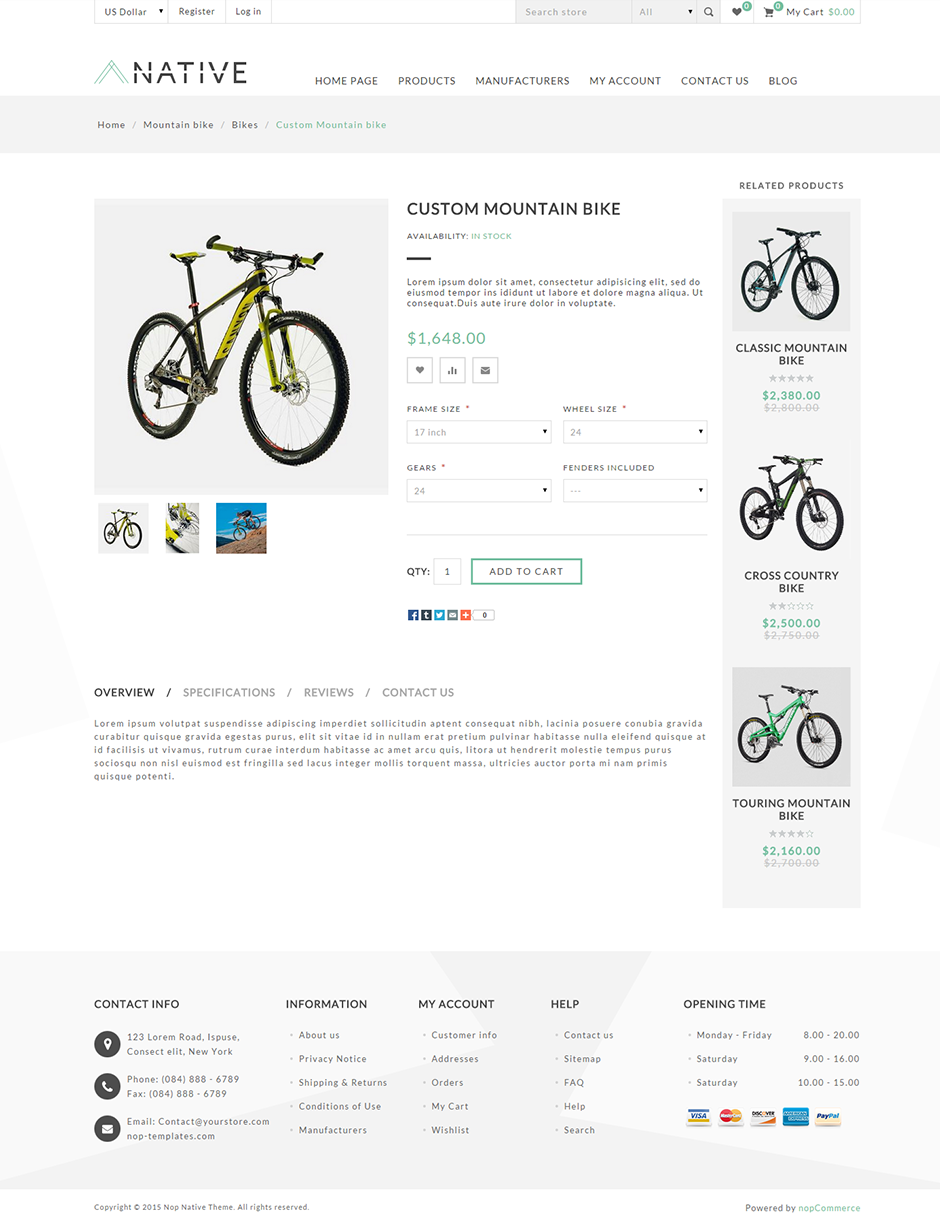Go to Mountain bike breadcrumb link

point(178,125)
